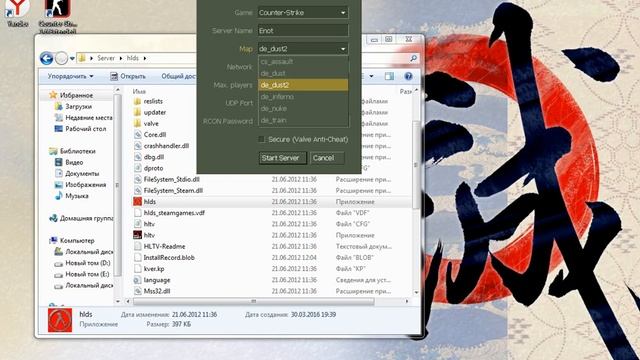
Task: Select the language setup file icon
Action: point(138,280)
